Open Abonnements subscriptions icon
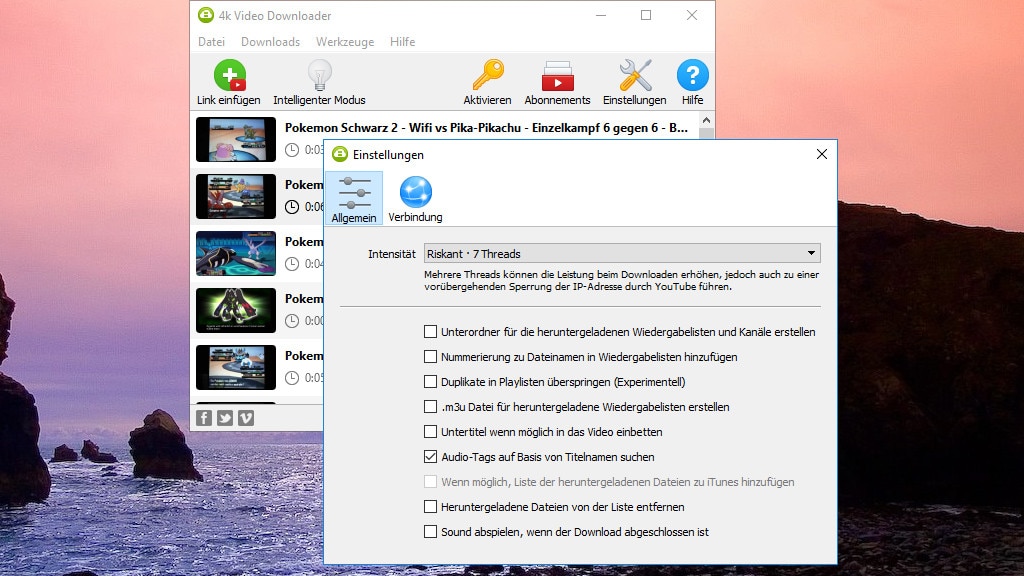 point(557,76)
